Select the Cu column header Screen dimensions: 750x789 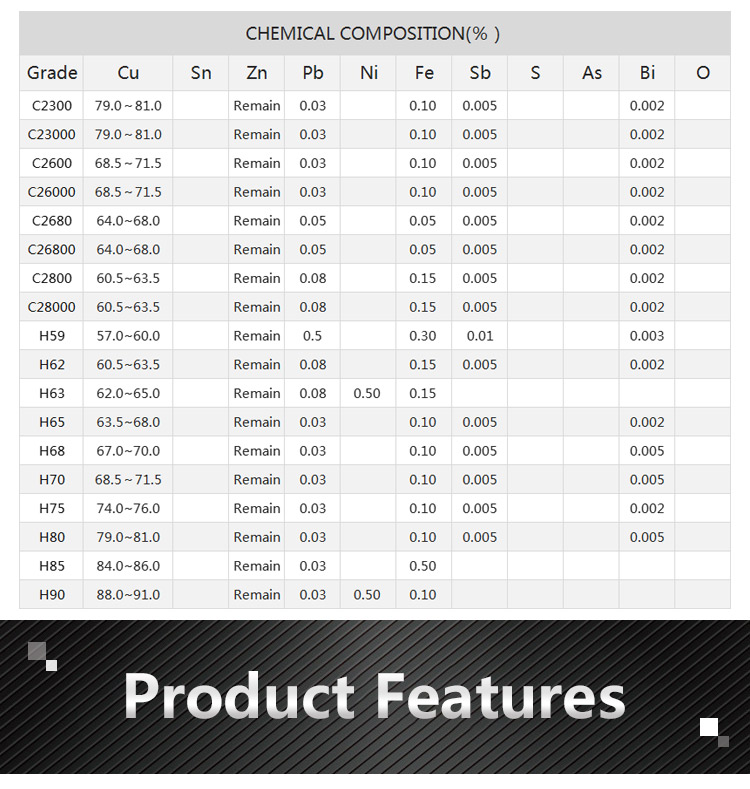[x=128, y=73]
